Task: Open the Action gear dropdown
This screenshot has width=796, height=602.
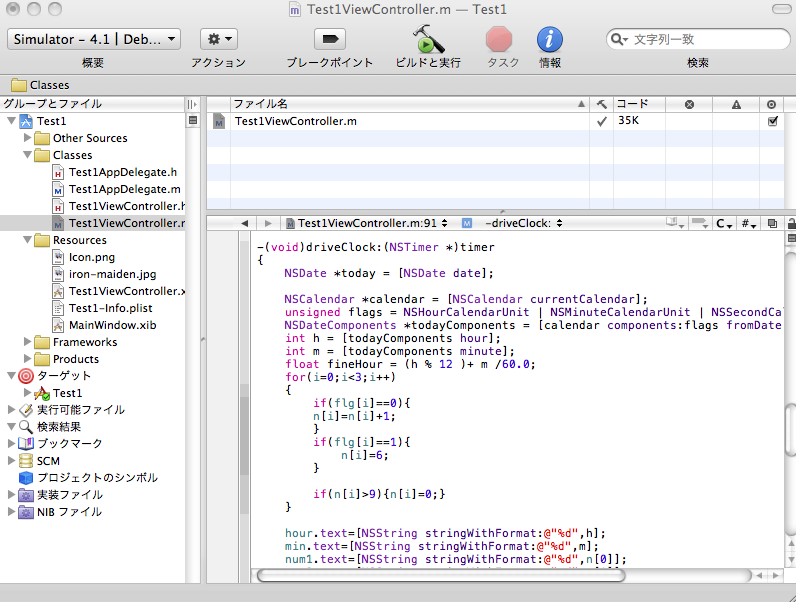Action: [x=219, y=39]
